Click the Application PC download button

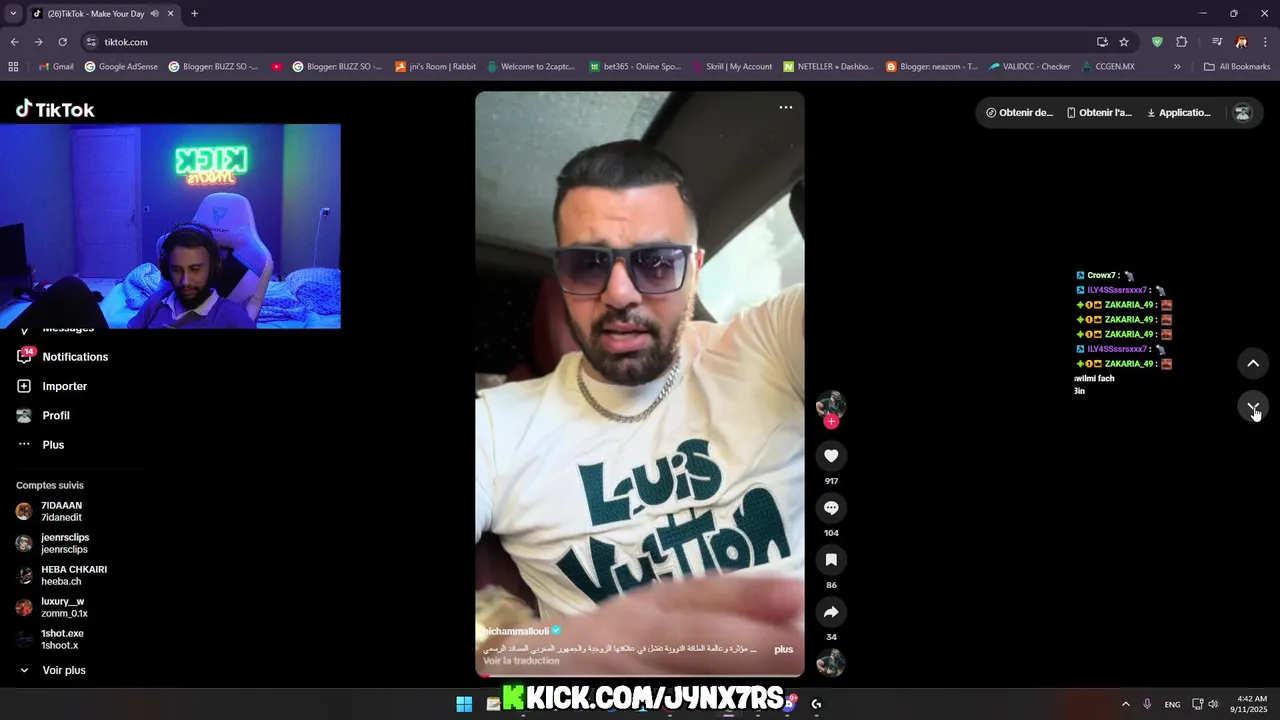1179,113
